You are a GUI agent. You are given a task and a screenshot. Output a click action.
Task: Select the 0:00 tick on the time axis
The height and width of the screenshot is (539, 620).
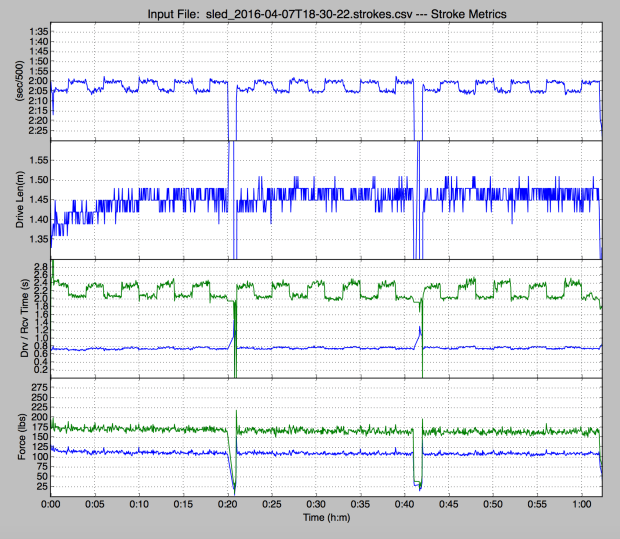(x=52, y=505)
